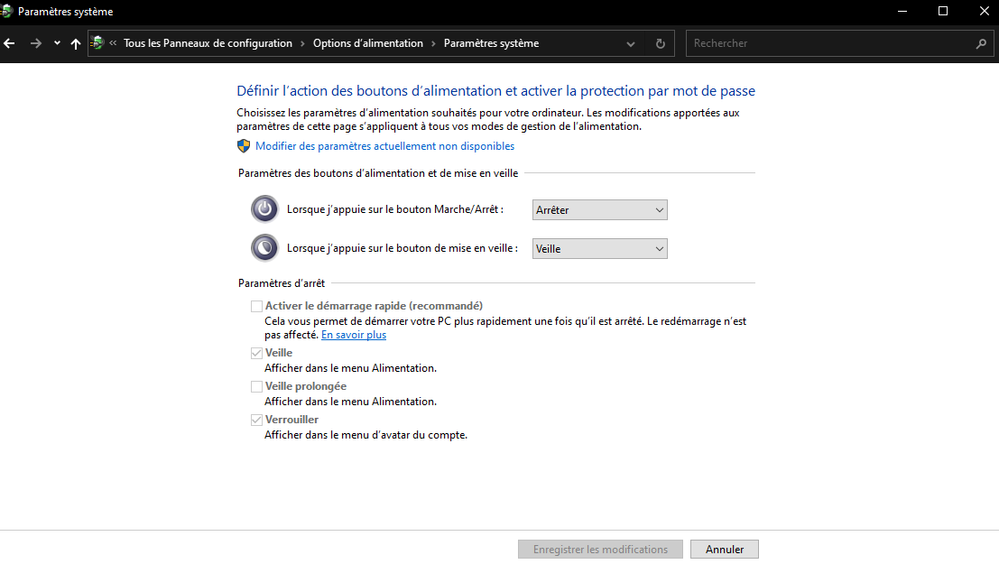
Task: Open the address bar history dropdown
Action: click(630, 44)
